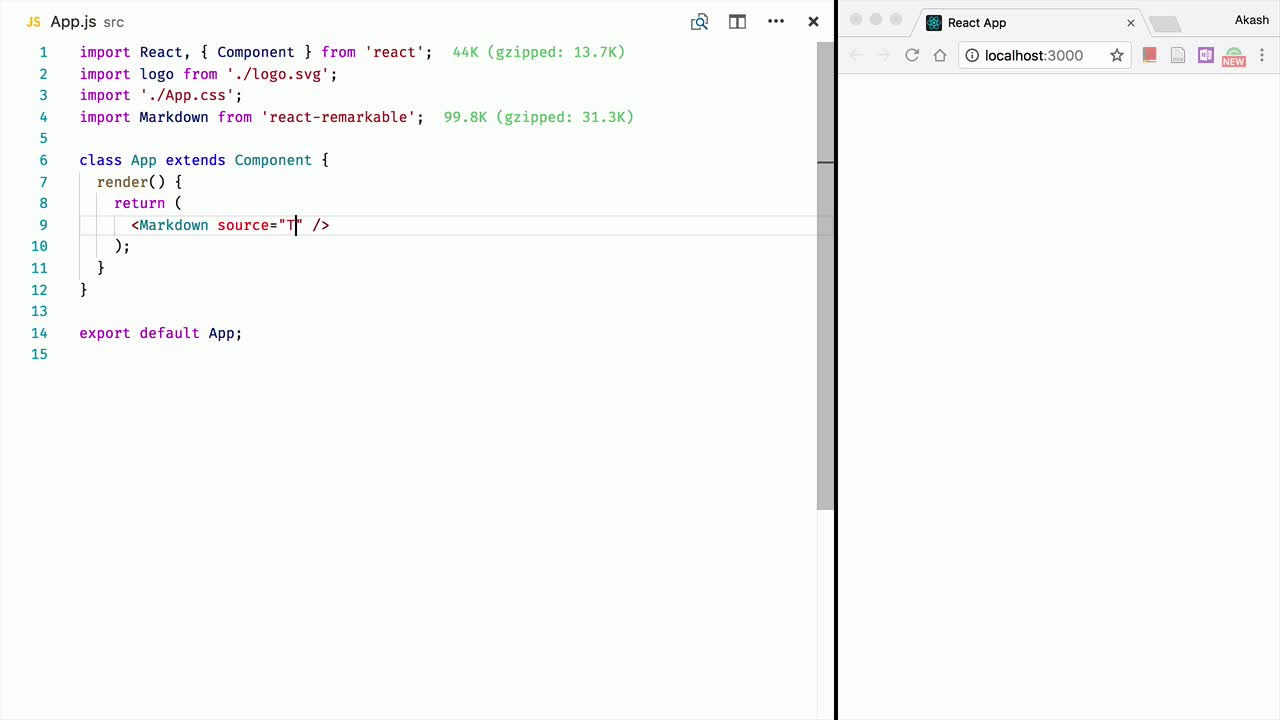Screen dimensions: 1280x720
Task: Click the Akash profile button in Chrome
Action: pyautogui.click(x=1252, y=20)
